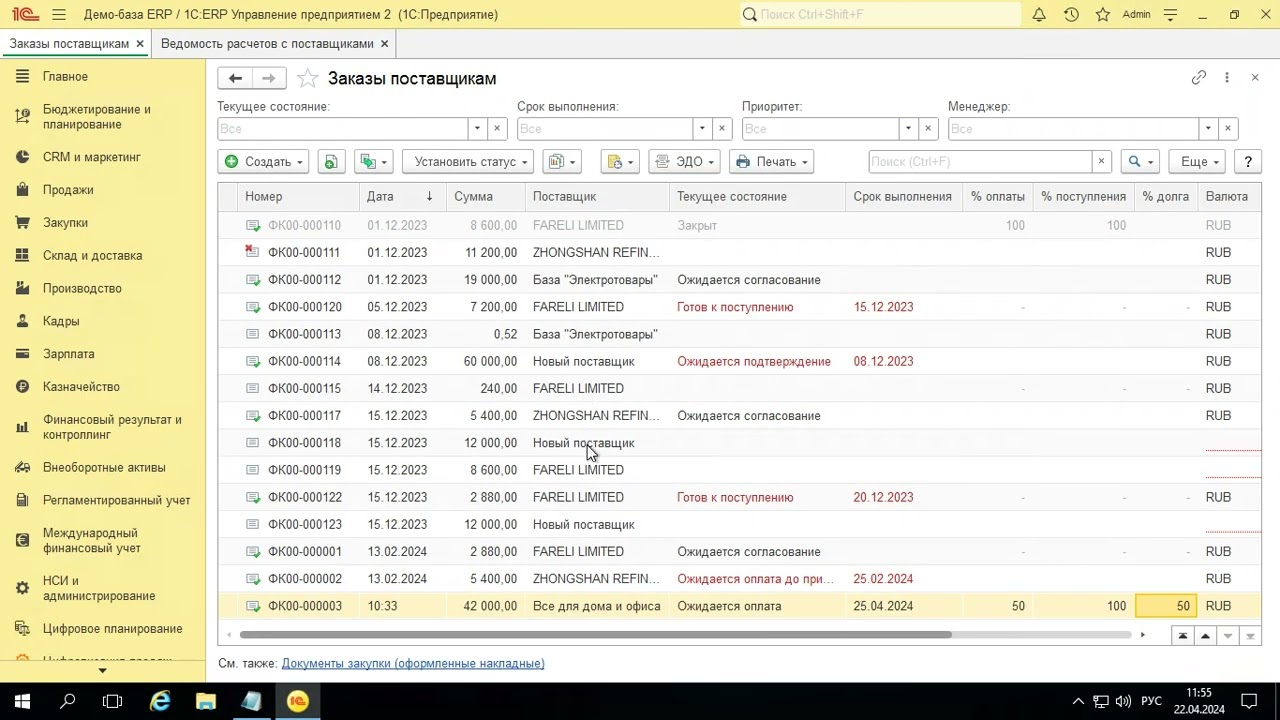Open help with the question mark button
The height and width of the screenshot is (720, 1280).
click(1248, 162)
